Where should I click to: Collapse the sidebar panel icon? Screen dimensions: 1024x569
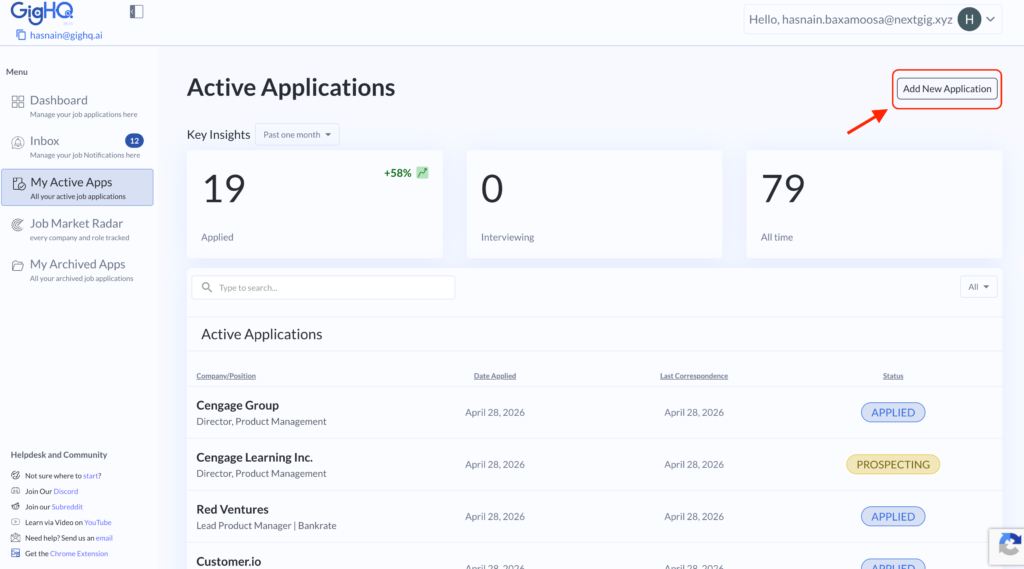pos(136,12)
